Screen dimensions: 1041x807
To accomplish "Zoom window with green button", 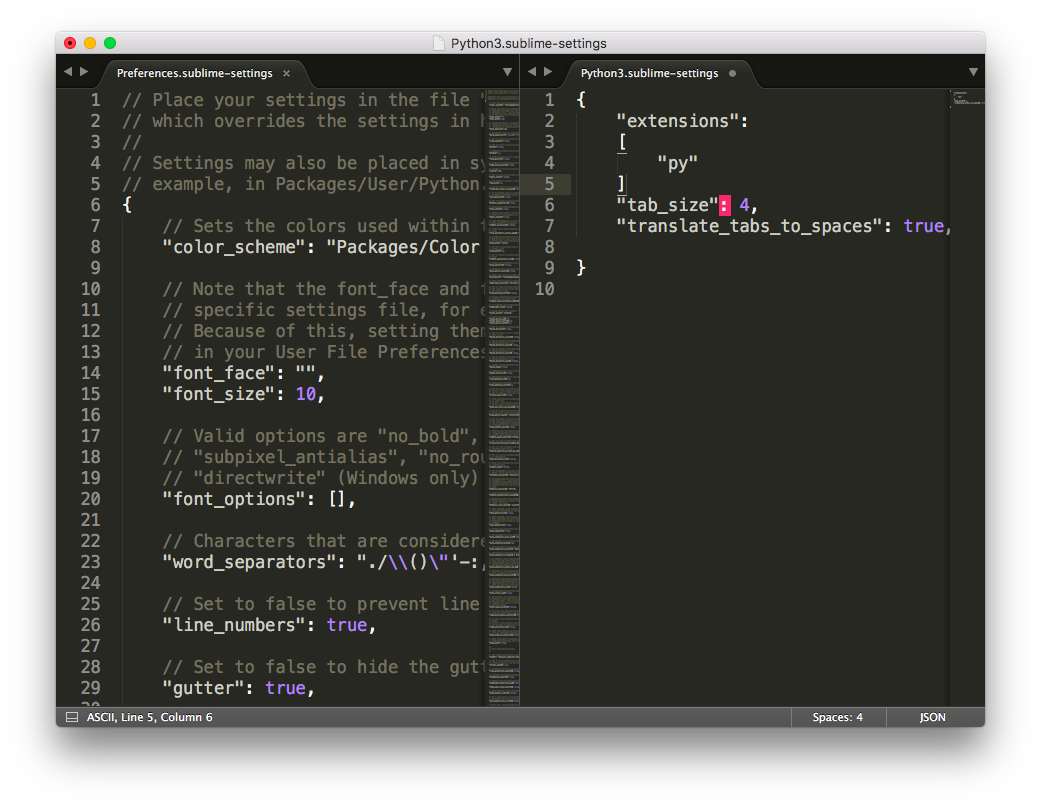I will click(110, 43).
